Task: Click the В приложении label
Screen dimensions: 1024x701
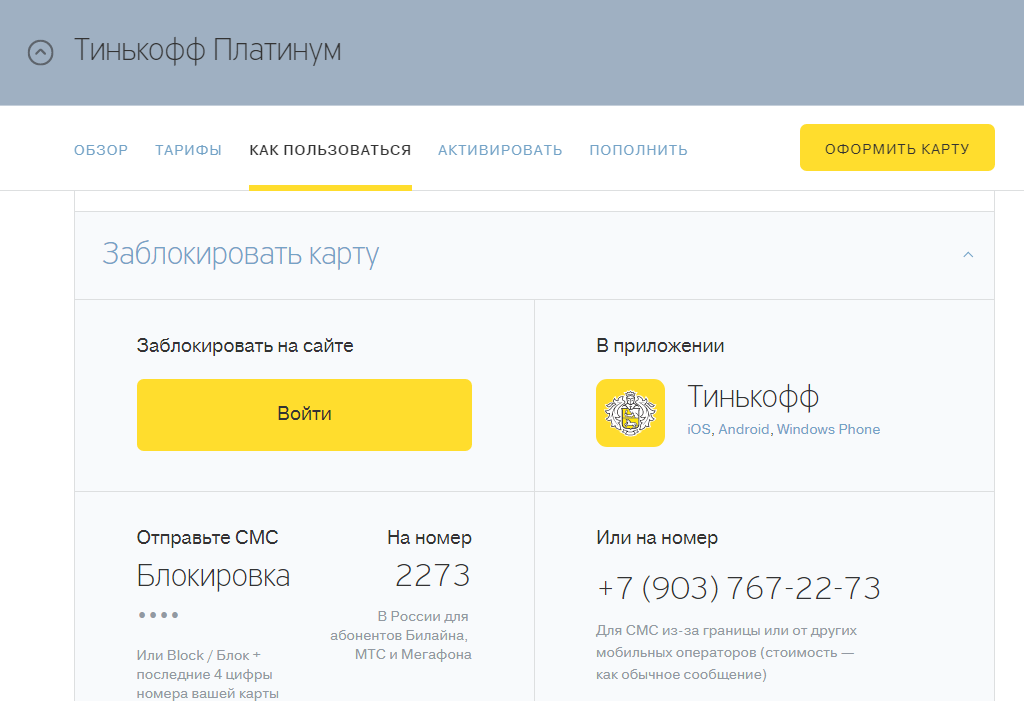Action: point(660,346)
